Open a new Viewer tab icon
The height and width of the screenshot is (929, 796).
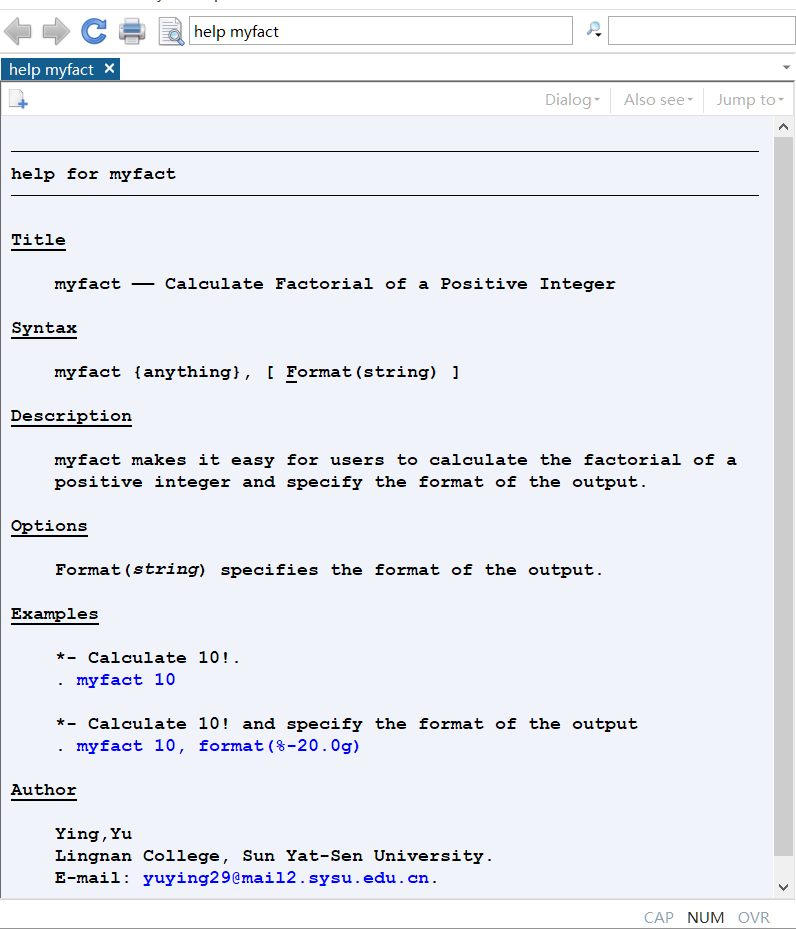tap(18, 99)
